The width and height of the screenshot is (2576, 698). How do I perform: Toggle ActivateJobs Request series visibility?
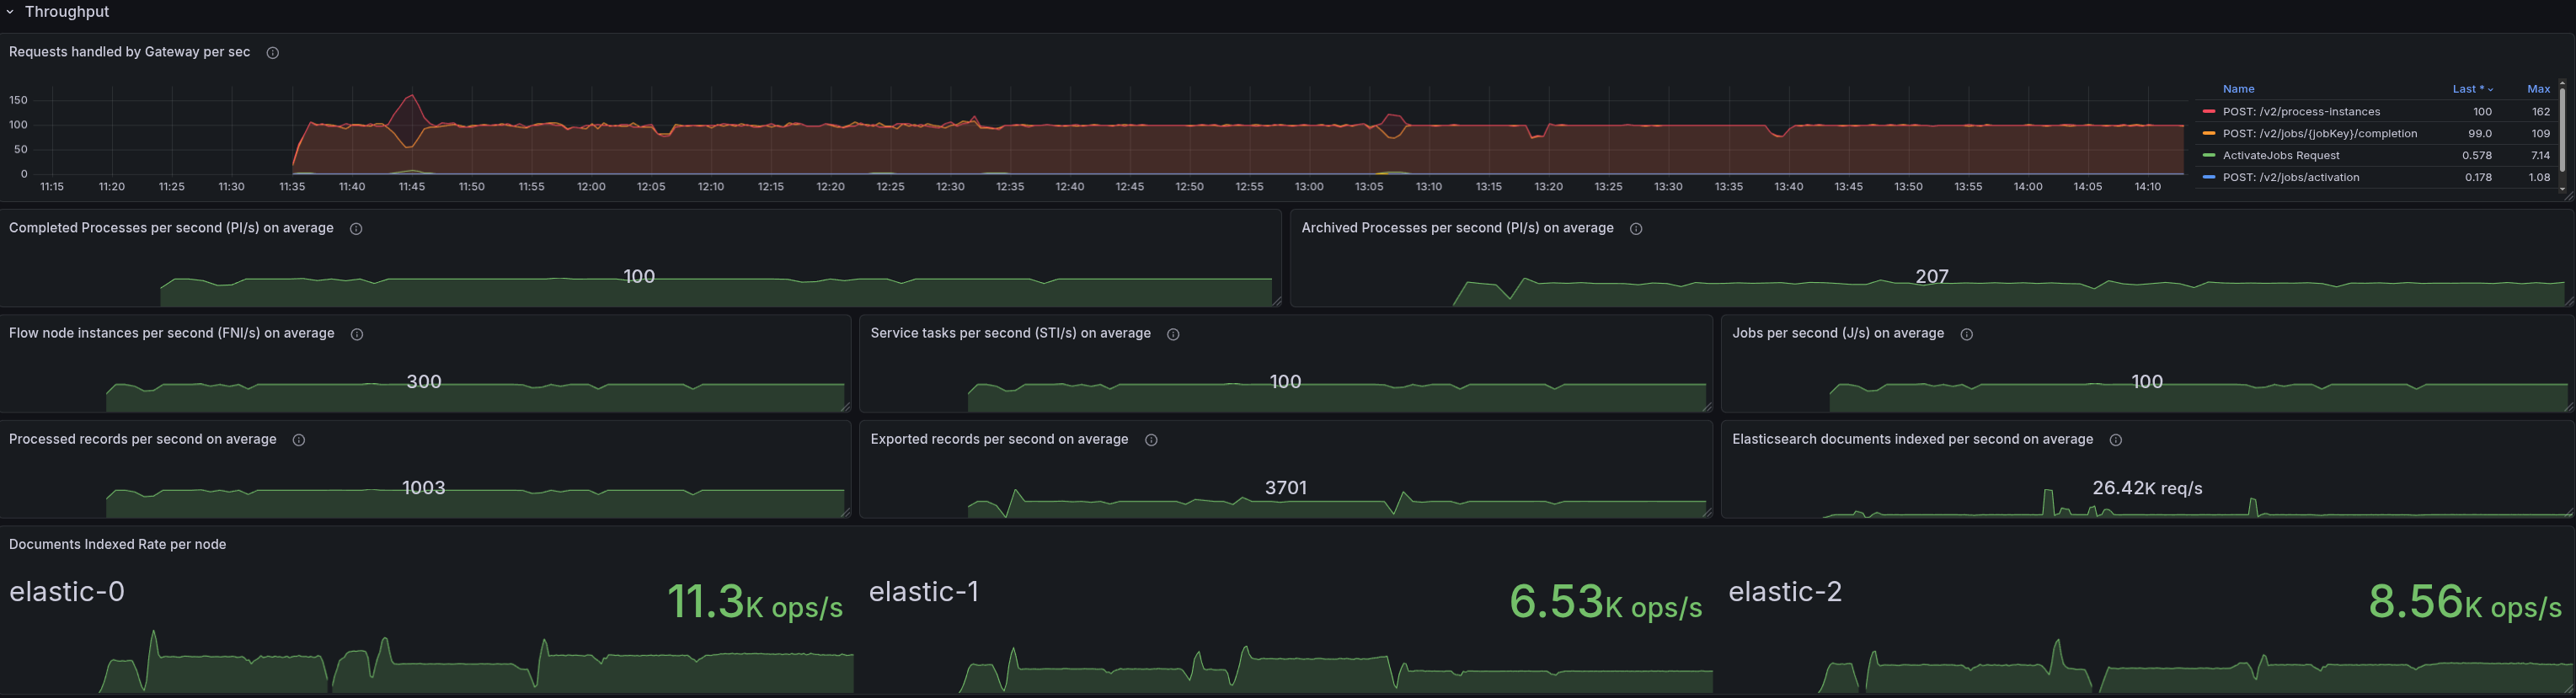(x=2280, y=156)
